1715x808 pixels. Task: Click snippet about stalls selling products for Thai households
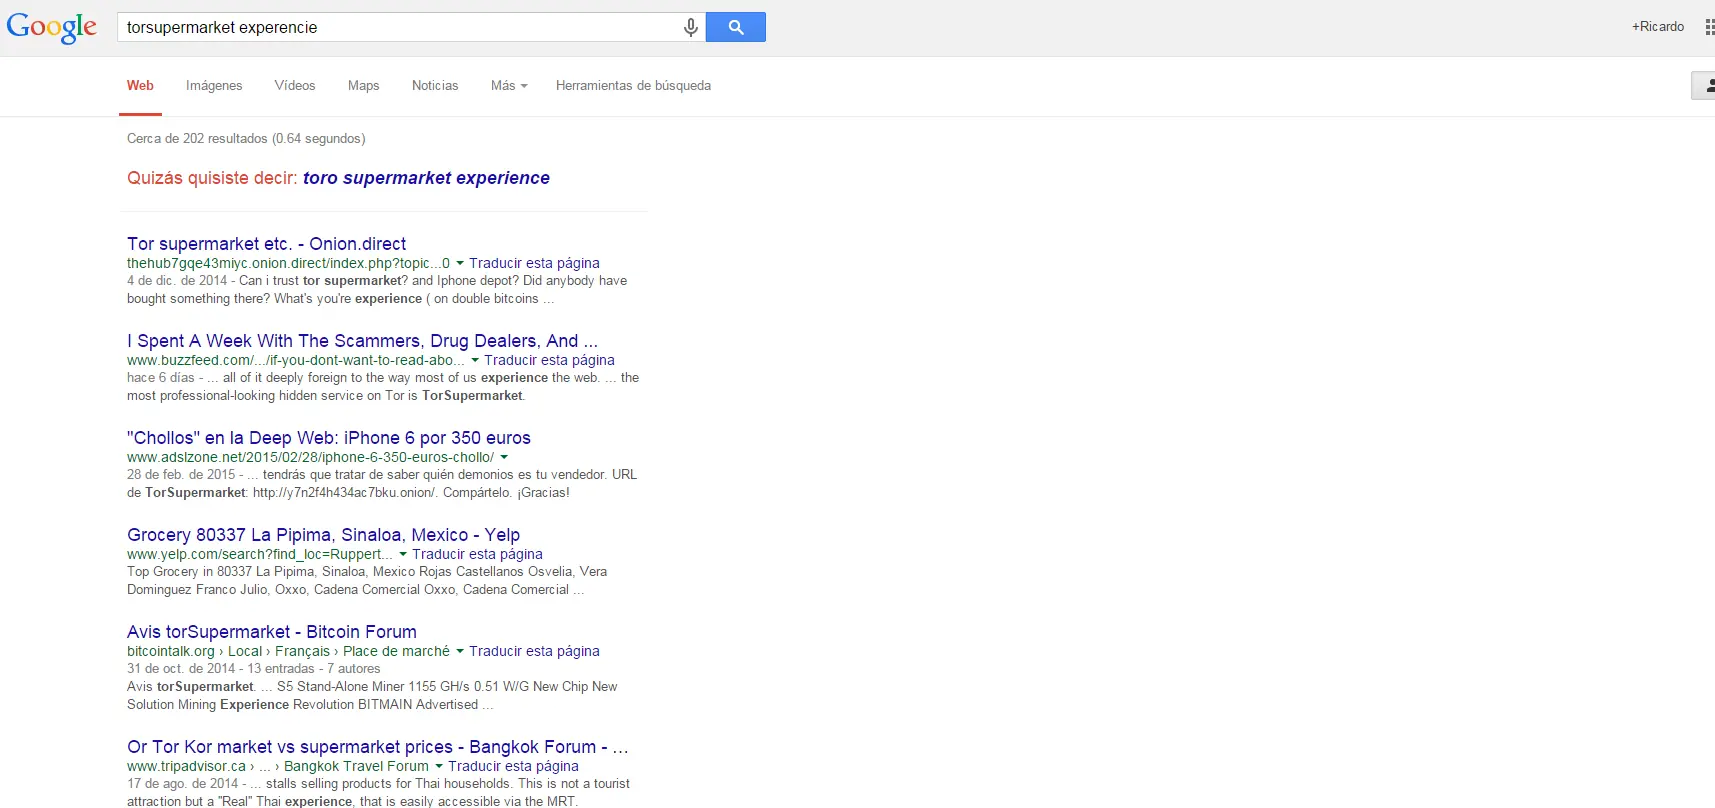(x=378, y=792)
